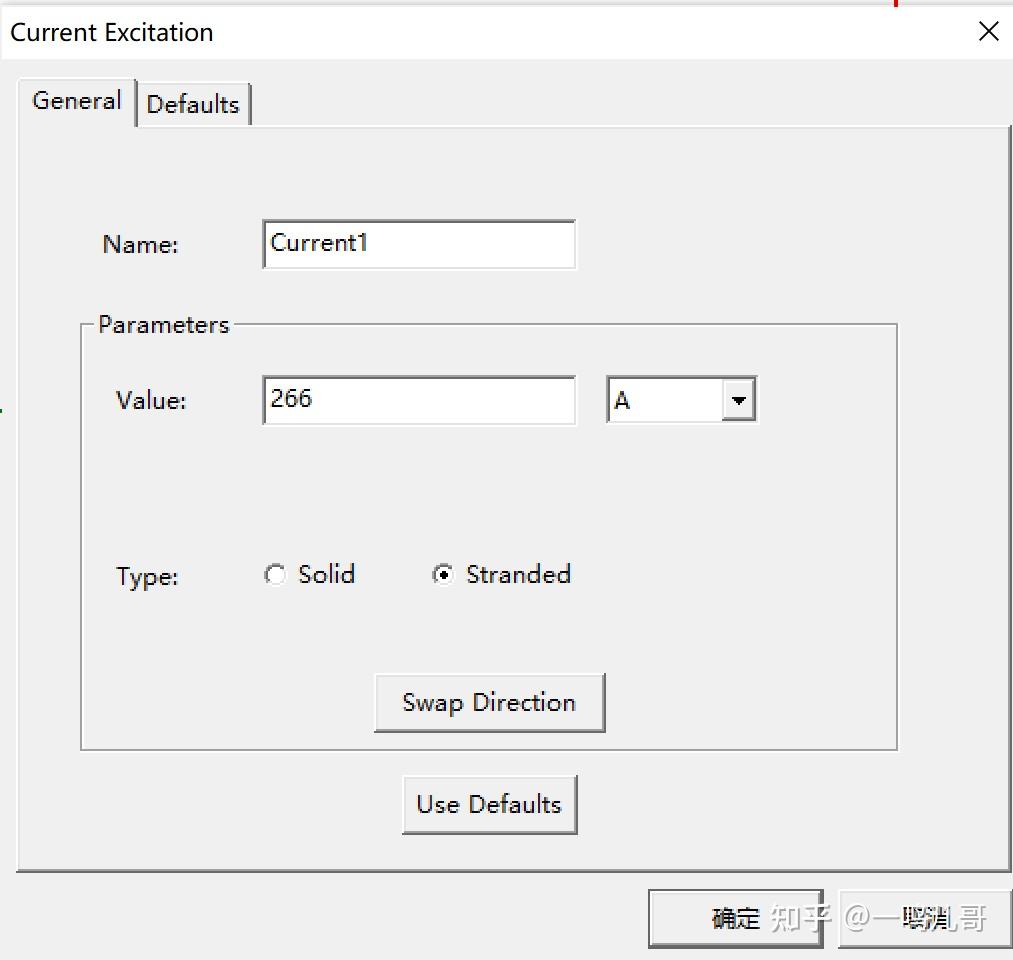
Task: Confirm with the 确定 button
Action: (x=735, y=918)
